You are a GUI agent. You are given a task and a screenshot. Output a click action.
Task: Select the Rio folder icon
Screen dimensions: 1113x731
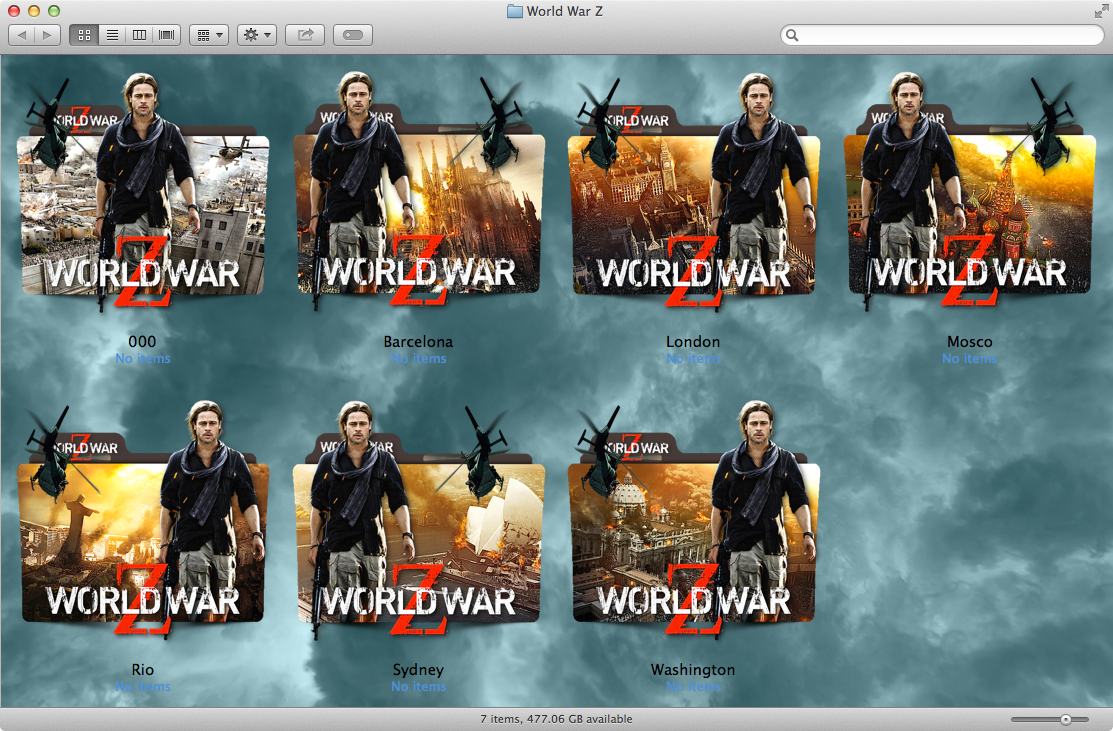coord(143,520)
